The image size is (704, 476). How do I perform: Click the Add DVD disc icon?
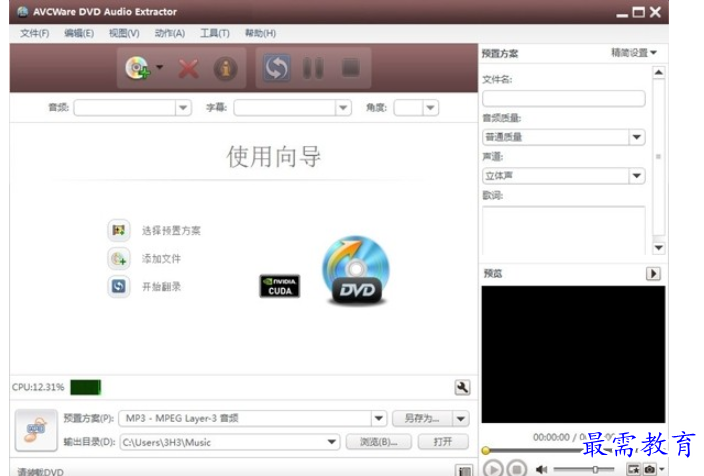coord(137,68)
